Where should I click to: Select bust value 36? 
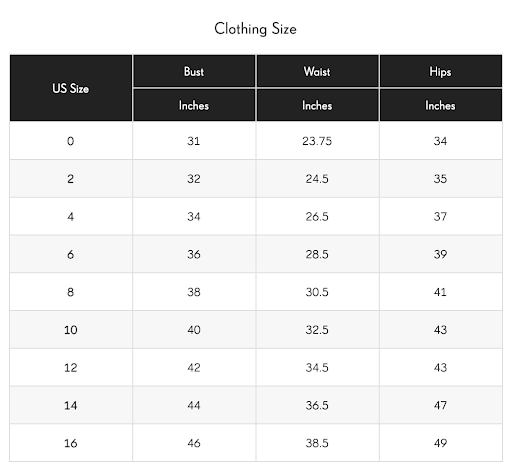pos(194,254)
